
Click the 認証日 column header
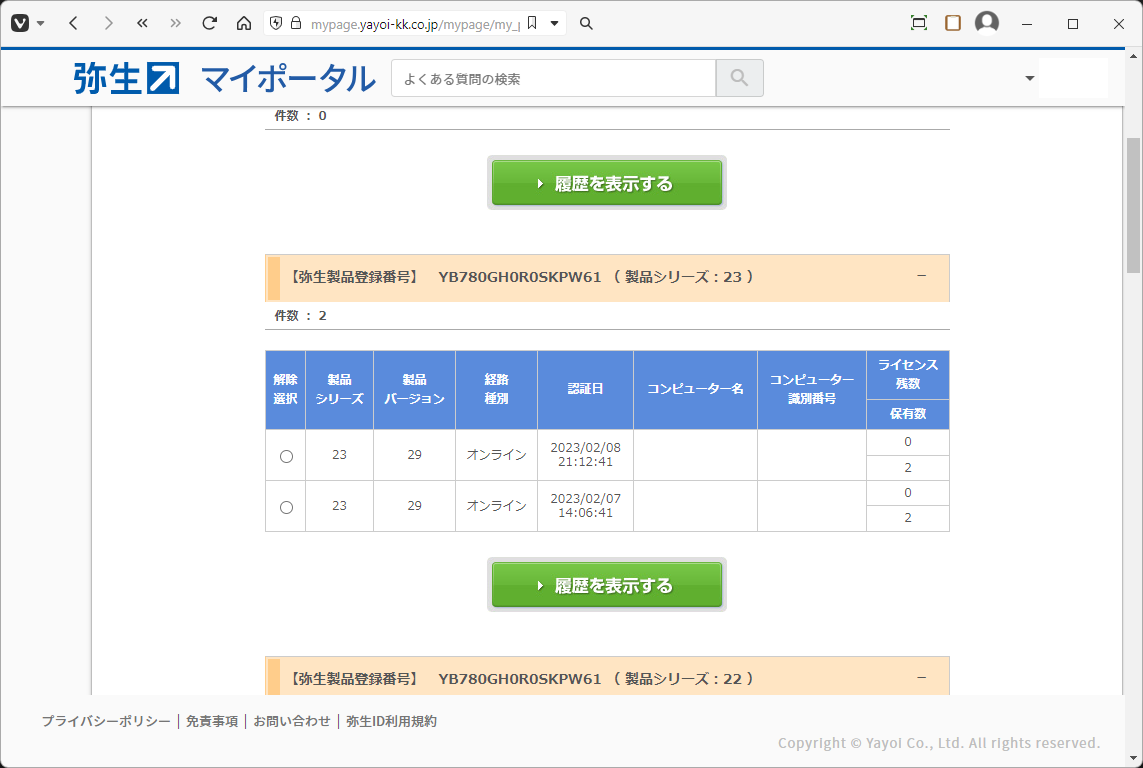point(585,389)
